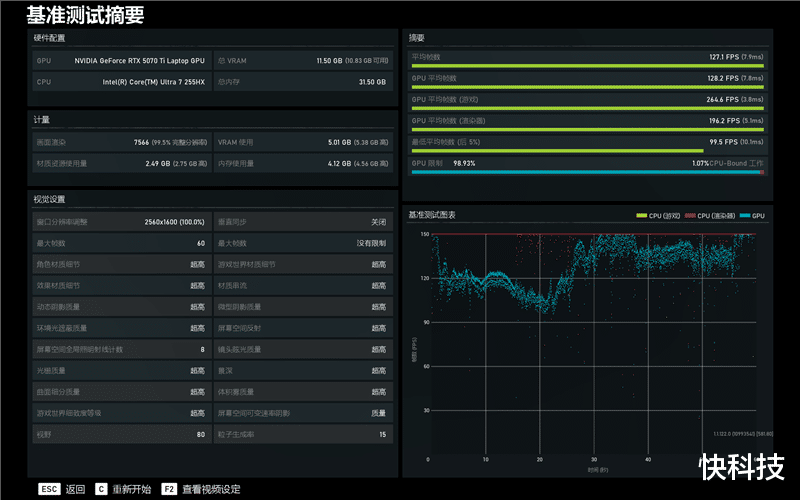Click the 粒子生成率 value 15 row
Screen dimensions: 800x500
point(303,434)
